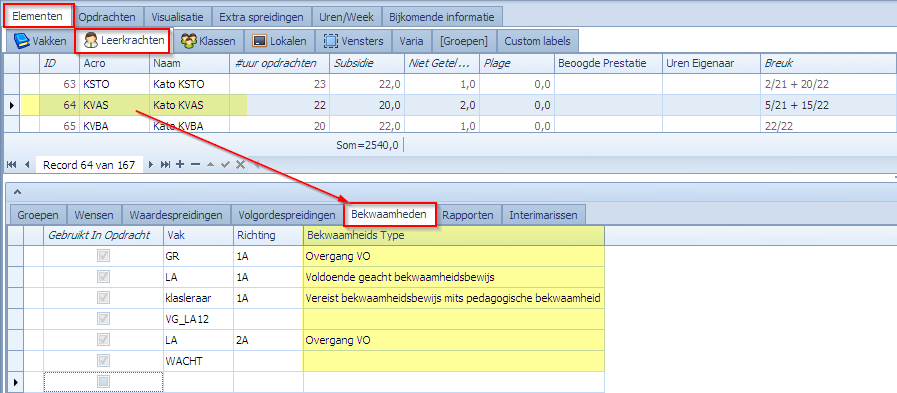Select the Elementen main tab
The image size is (897, 393).
coord(38,16)
